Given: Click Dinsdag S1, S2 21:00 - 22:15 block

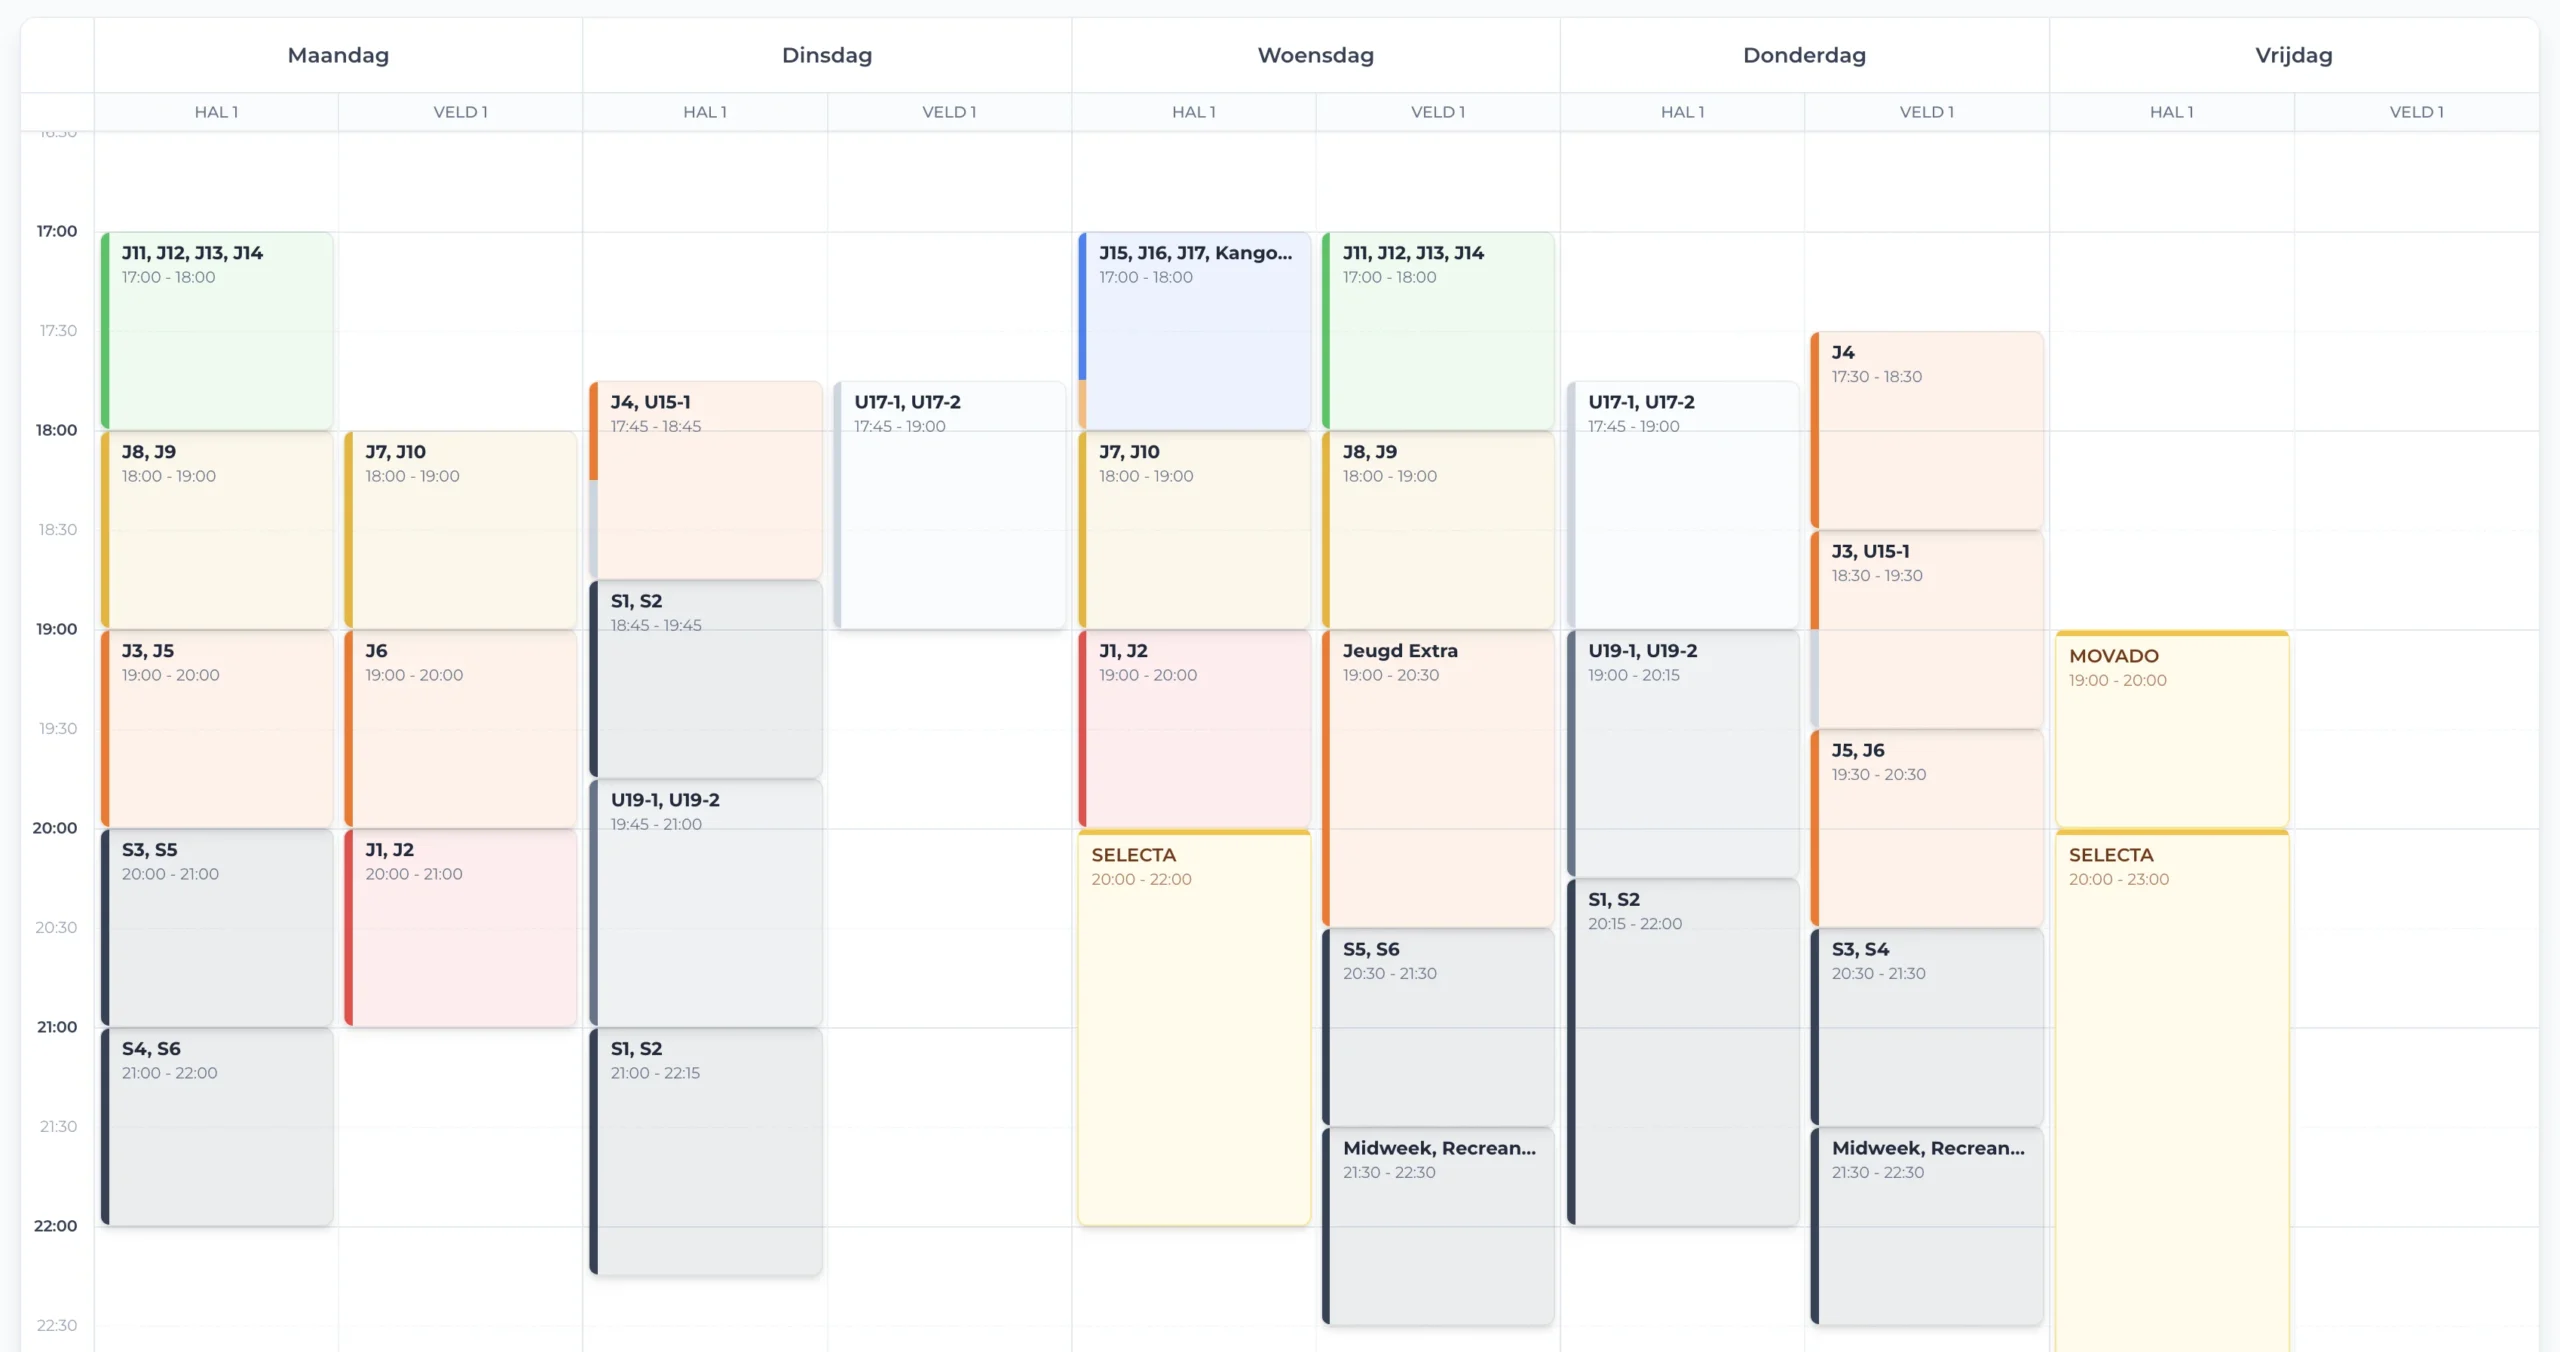Looking at the screenshot, I should click(706, 1150).
